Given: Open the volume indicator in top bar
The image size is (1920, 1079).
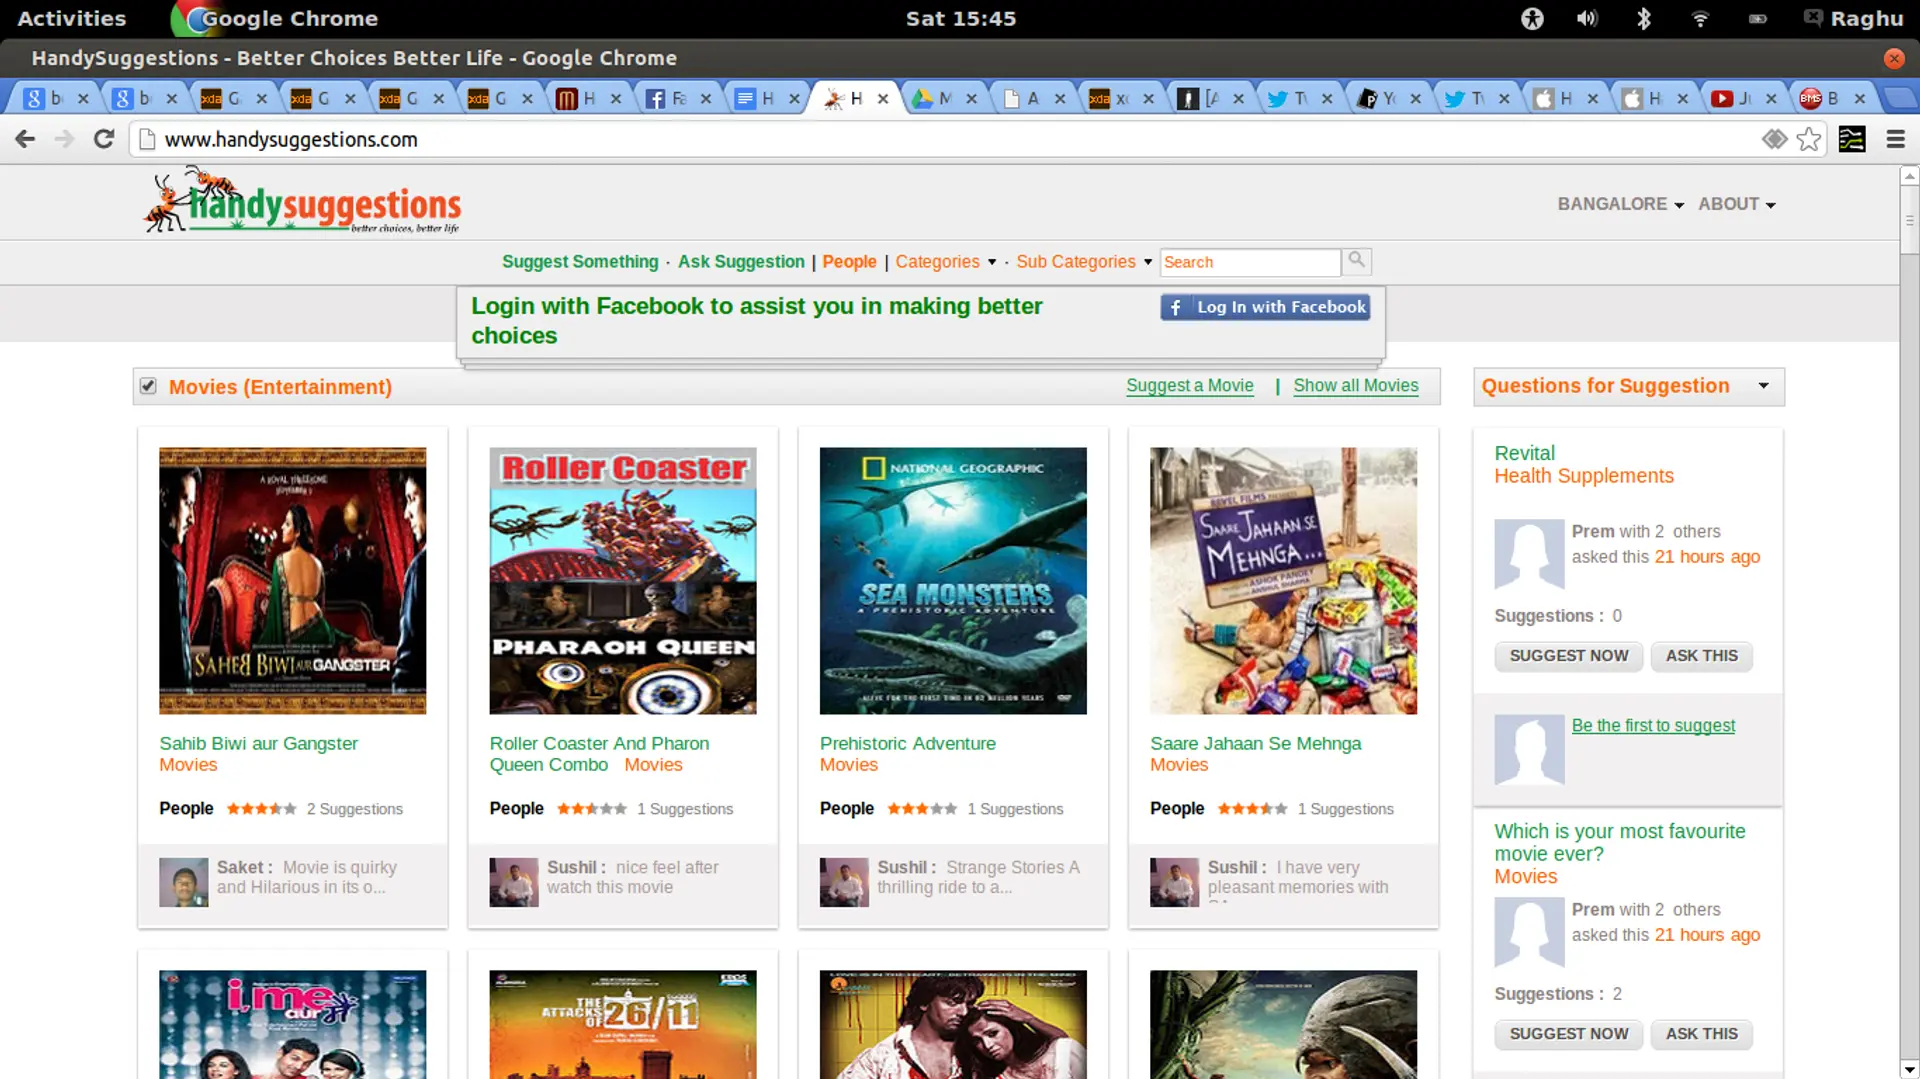Looking at the screenshot, I should (x=1587, y=18).
